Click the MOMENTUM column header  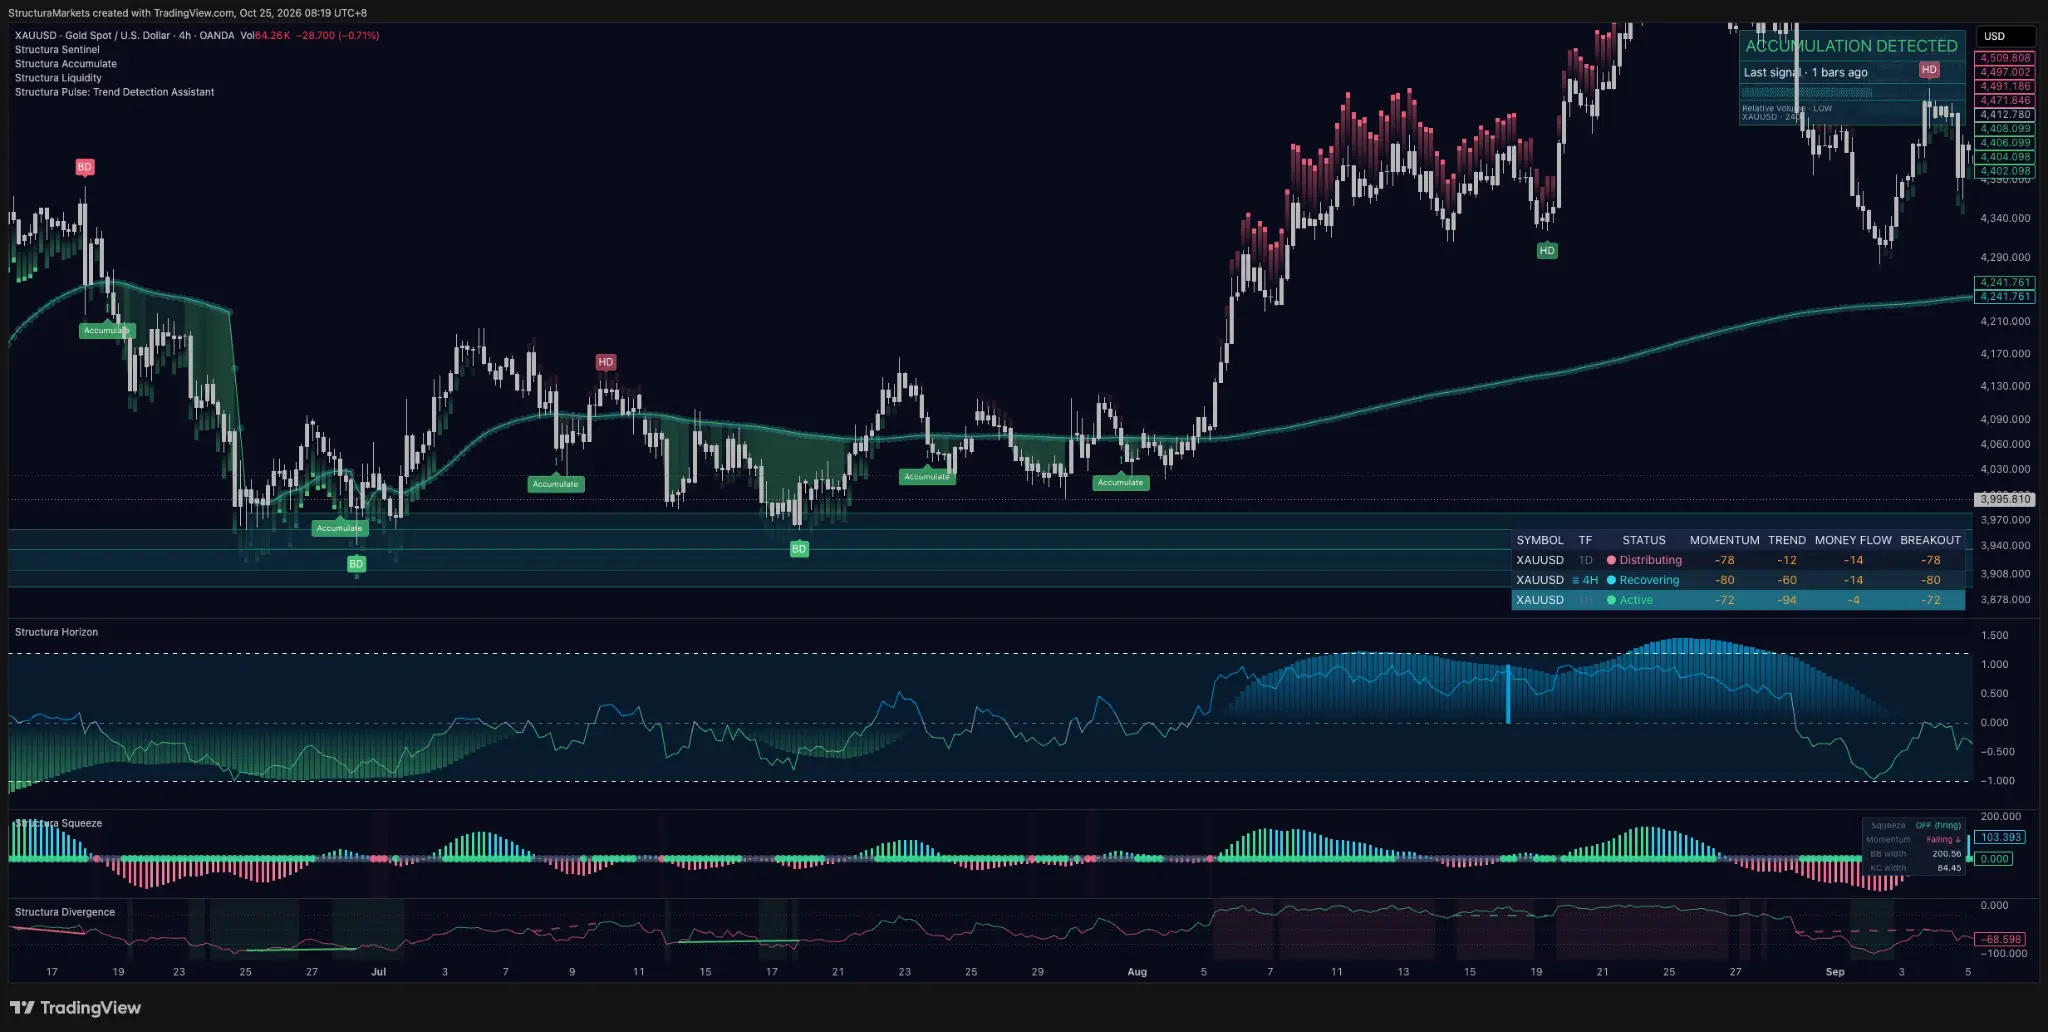click(x=1724, y=540)
